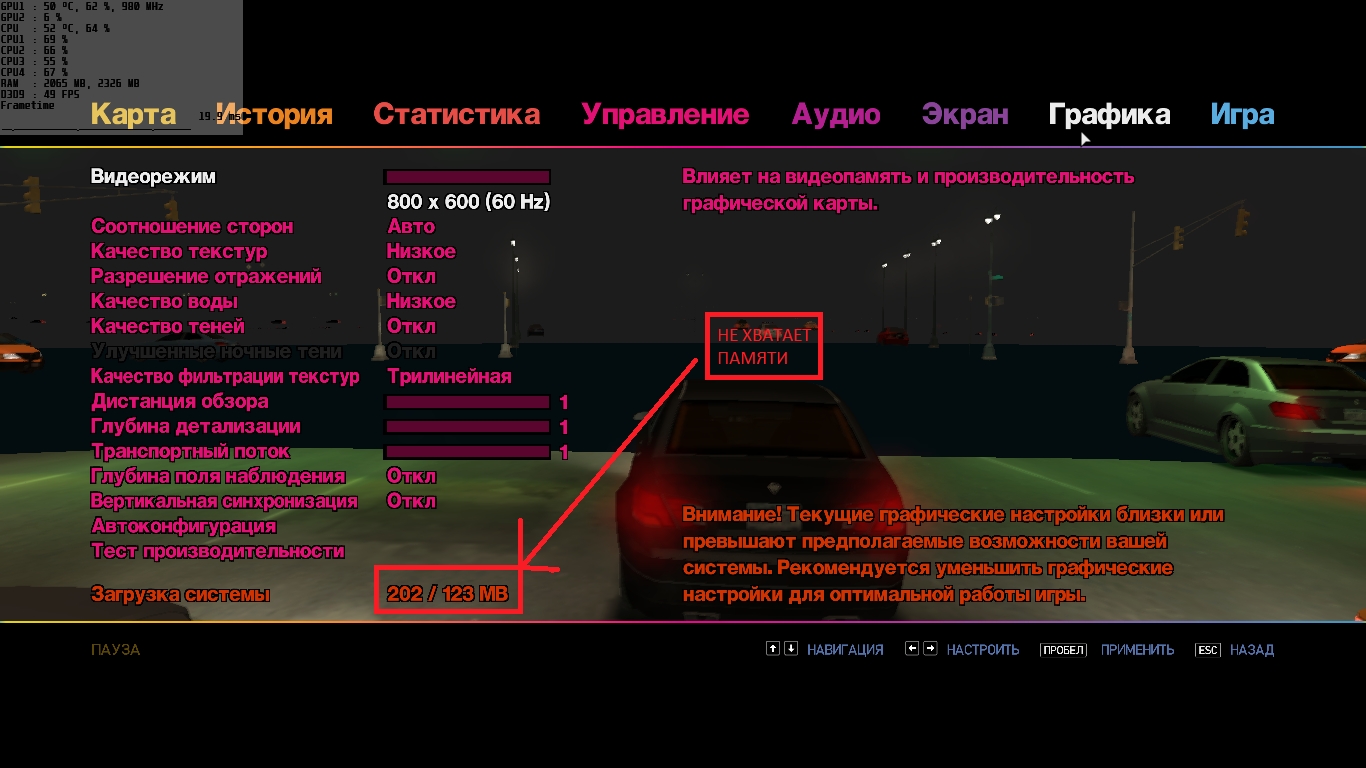The image size is (1366, 768).
Task: Switch to the История tab
Action: point(274,115)
